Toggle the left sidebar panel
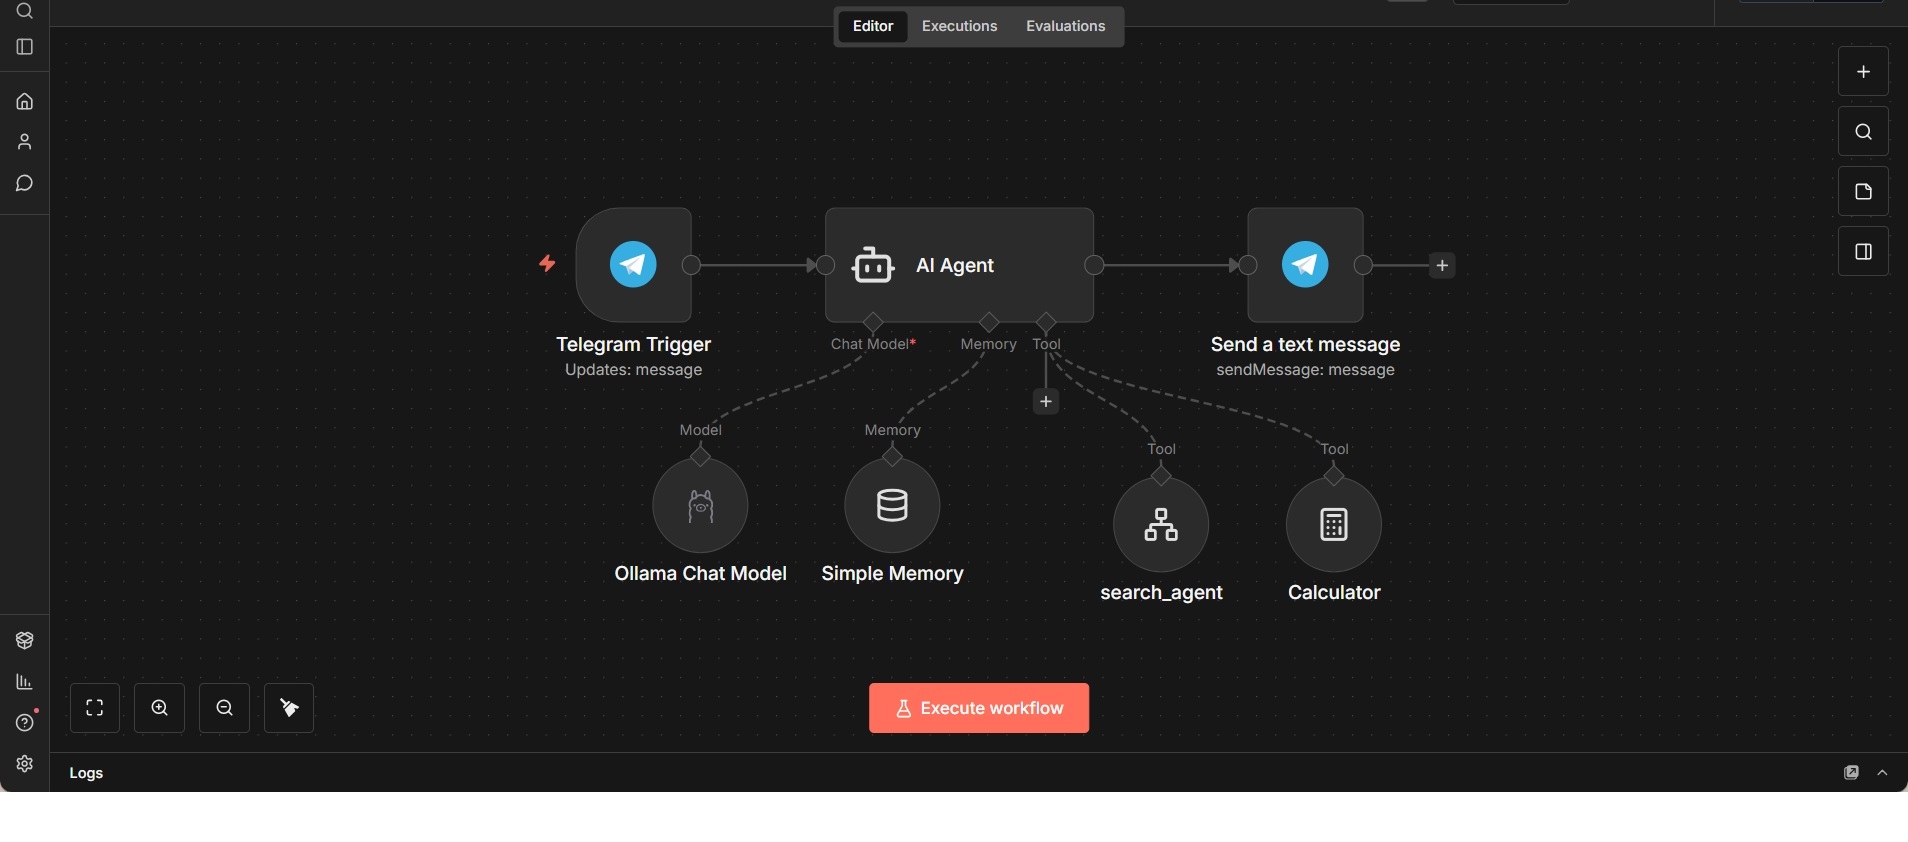 (x=25, y=47)
